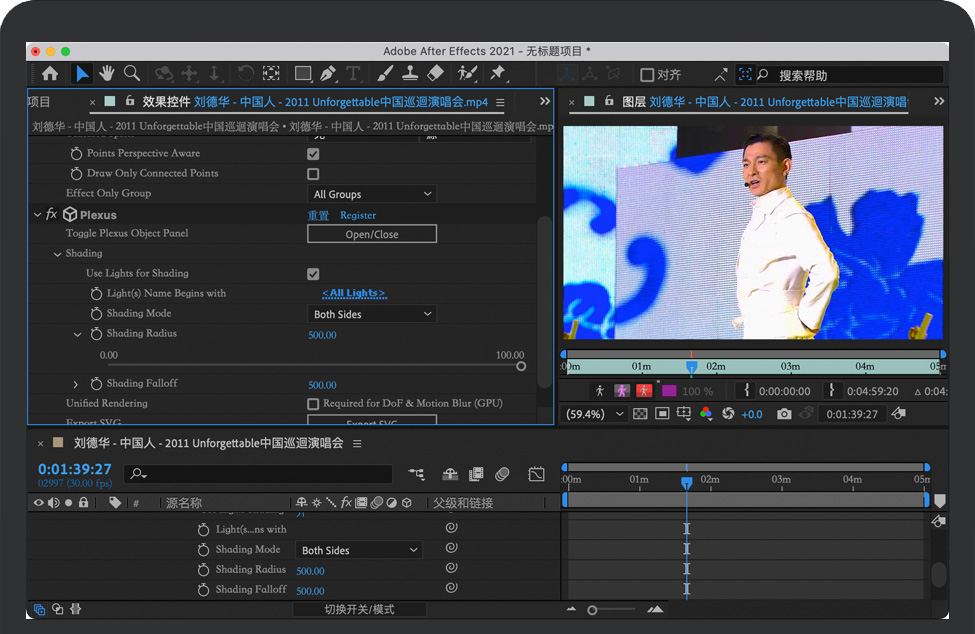Image resolution: width=975 pixels, height=634 pixels.
Task: Take a snapshot with camera icon
Action: tap(784, 414)
